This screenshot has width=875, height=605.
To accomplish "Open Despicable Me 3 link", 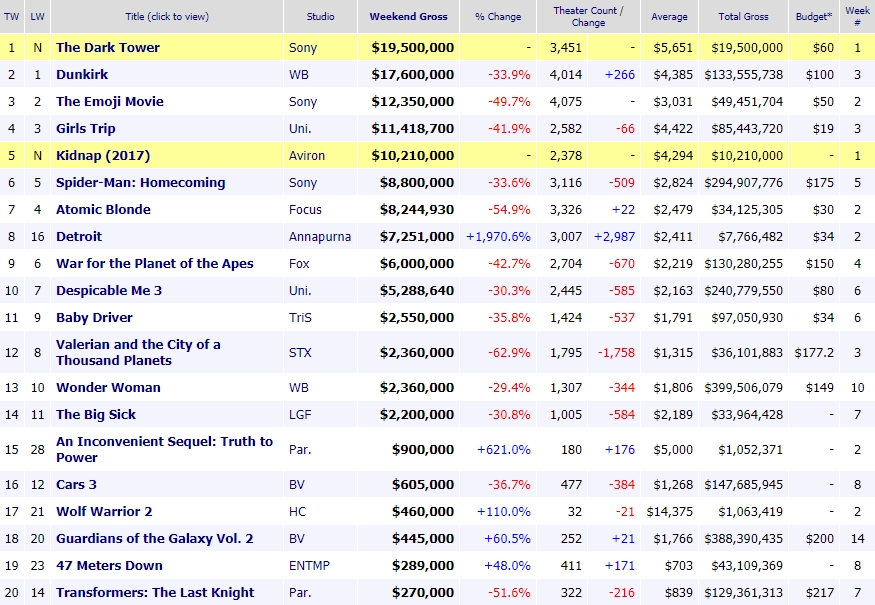I will click(109, 290).
